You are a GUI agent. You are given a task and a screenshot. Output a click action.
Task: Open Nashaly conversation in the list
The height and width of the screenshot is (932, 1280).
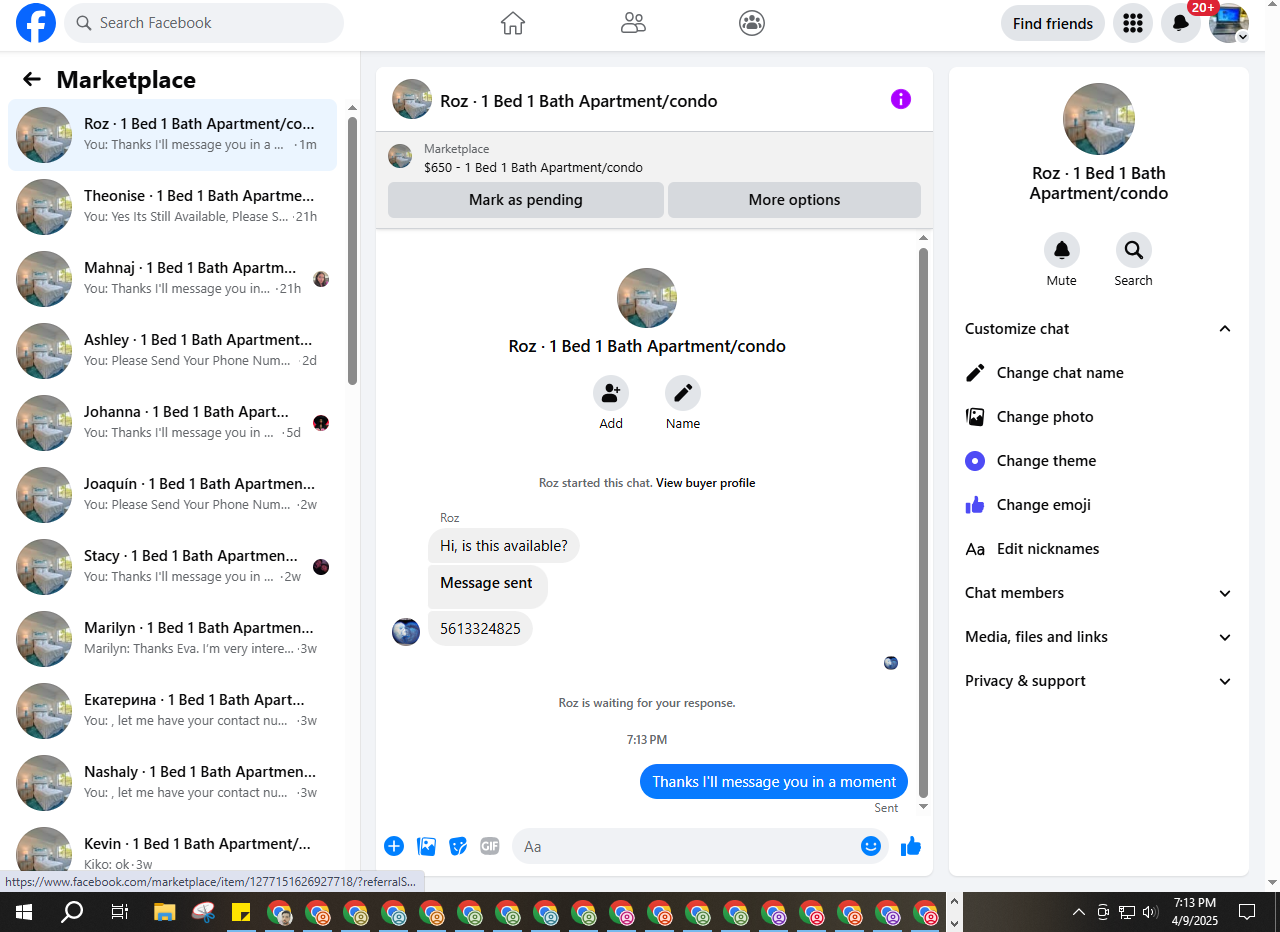pyautogui.click(x=172, y=783)
